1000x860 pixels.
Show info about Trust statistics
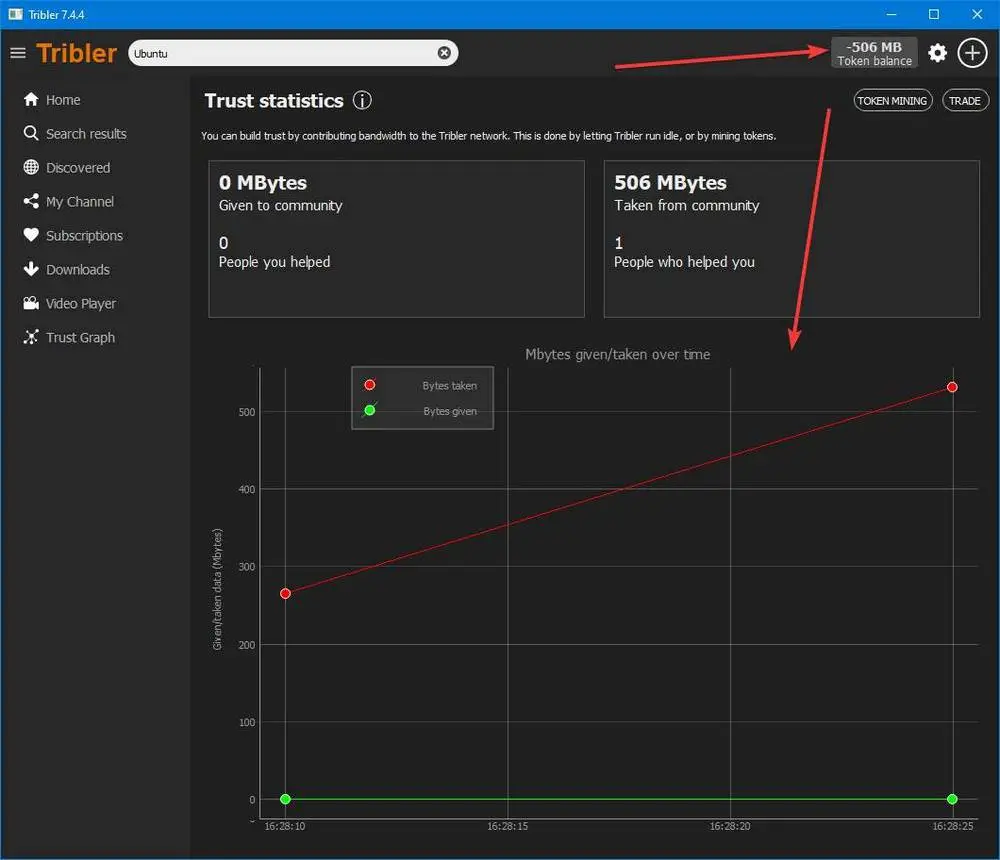click(x=362, y=100)
